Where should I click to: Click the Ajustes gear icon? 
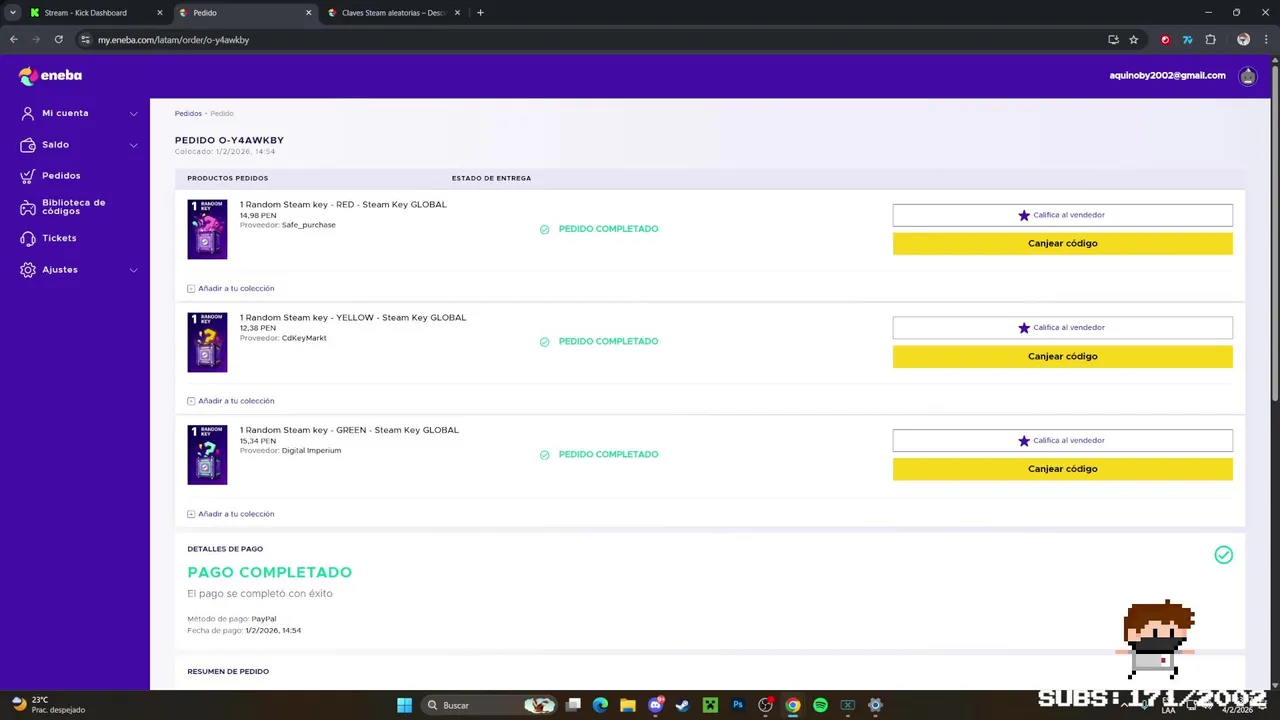(x=28, y=270)
